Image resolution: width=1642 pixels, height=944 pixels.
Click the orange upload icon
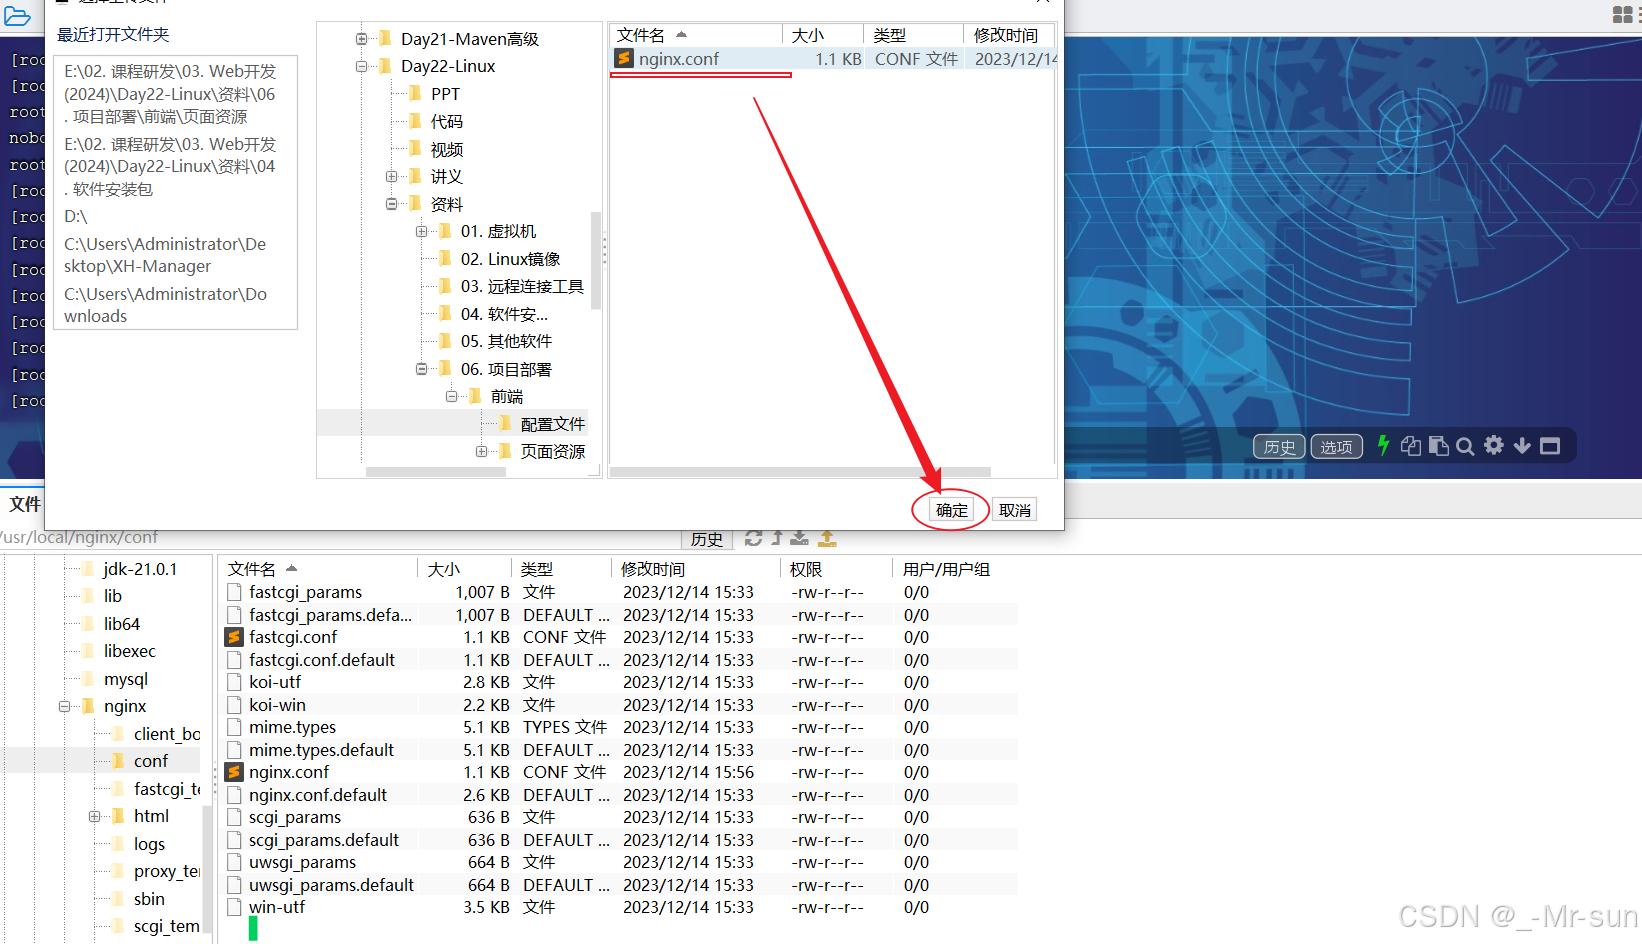(x=827, y=538)
